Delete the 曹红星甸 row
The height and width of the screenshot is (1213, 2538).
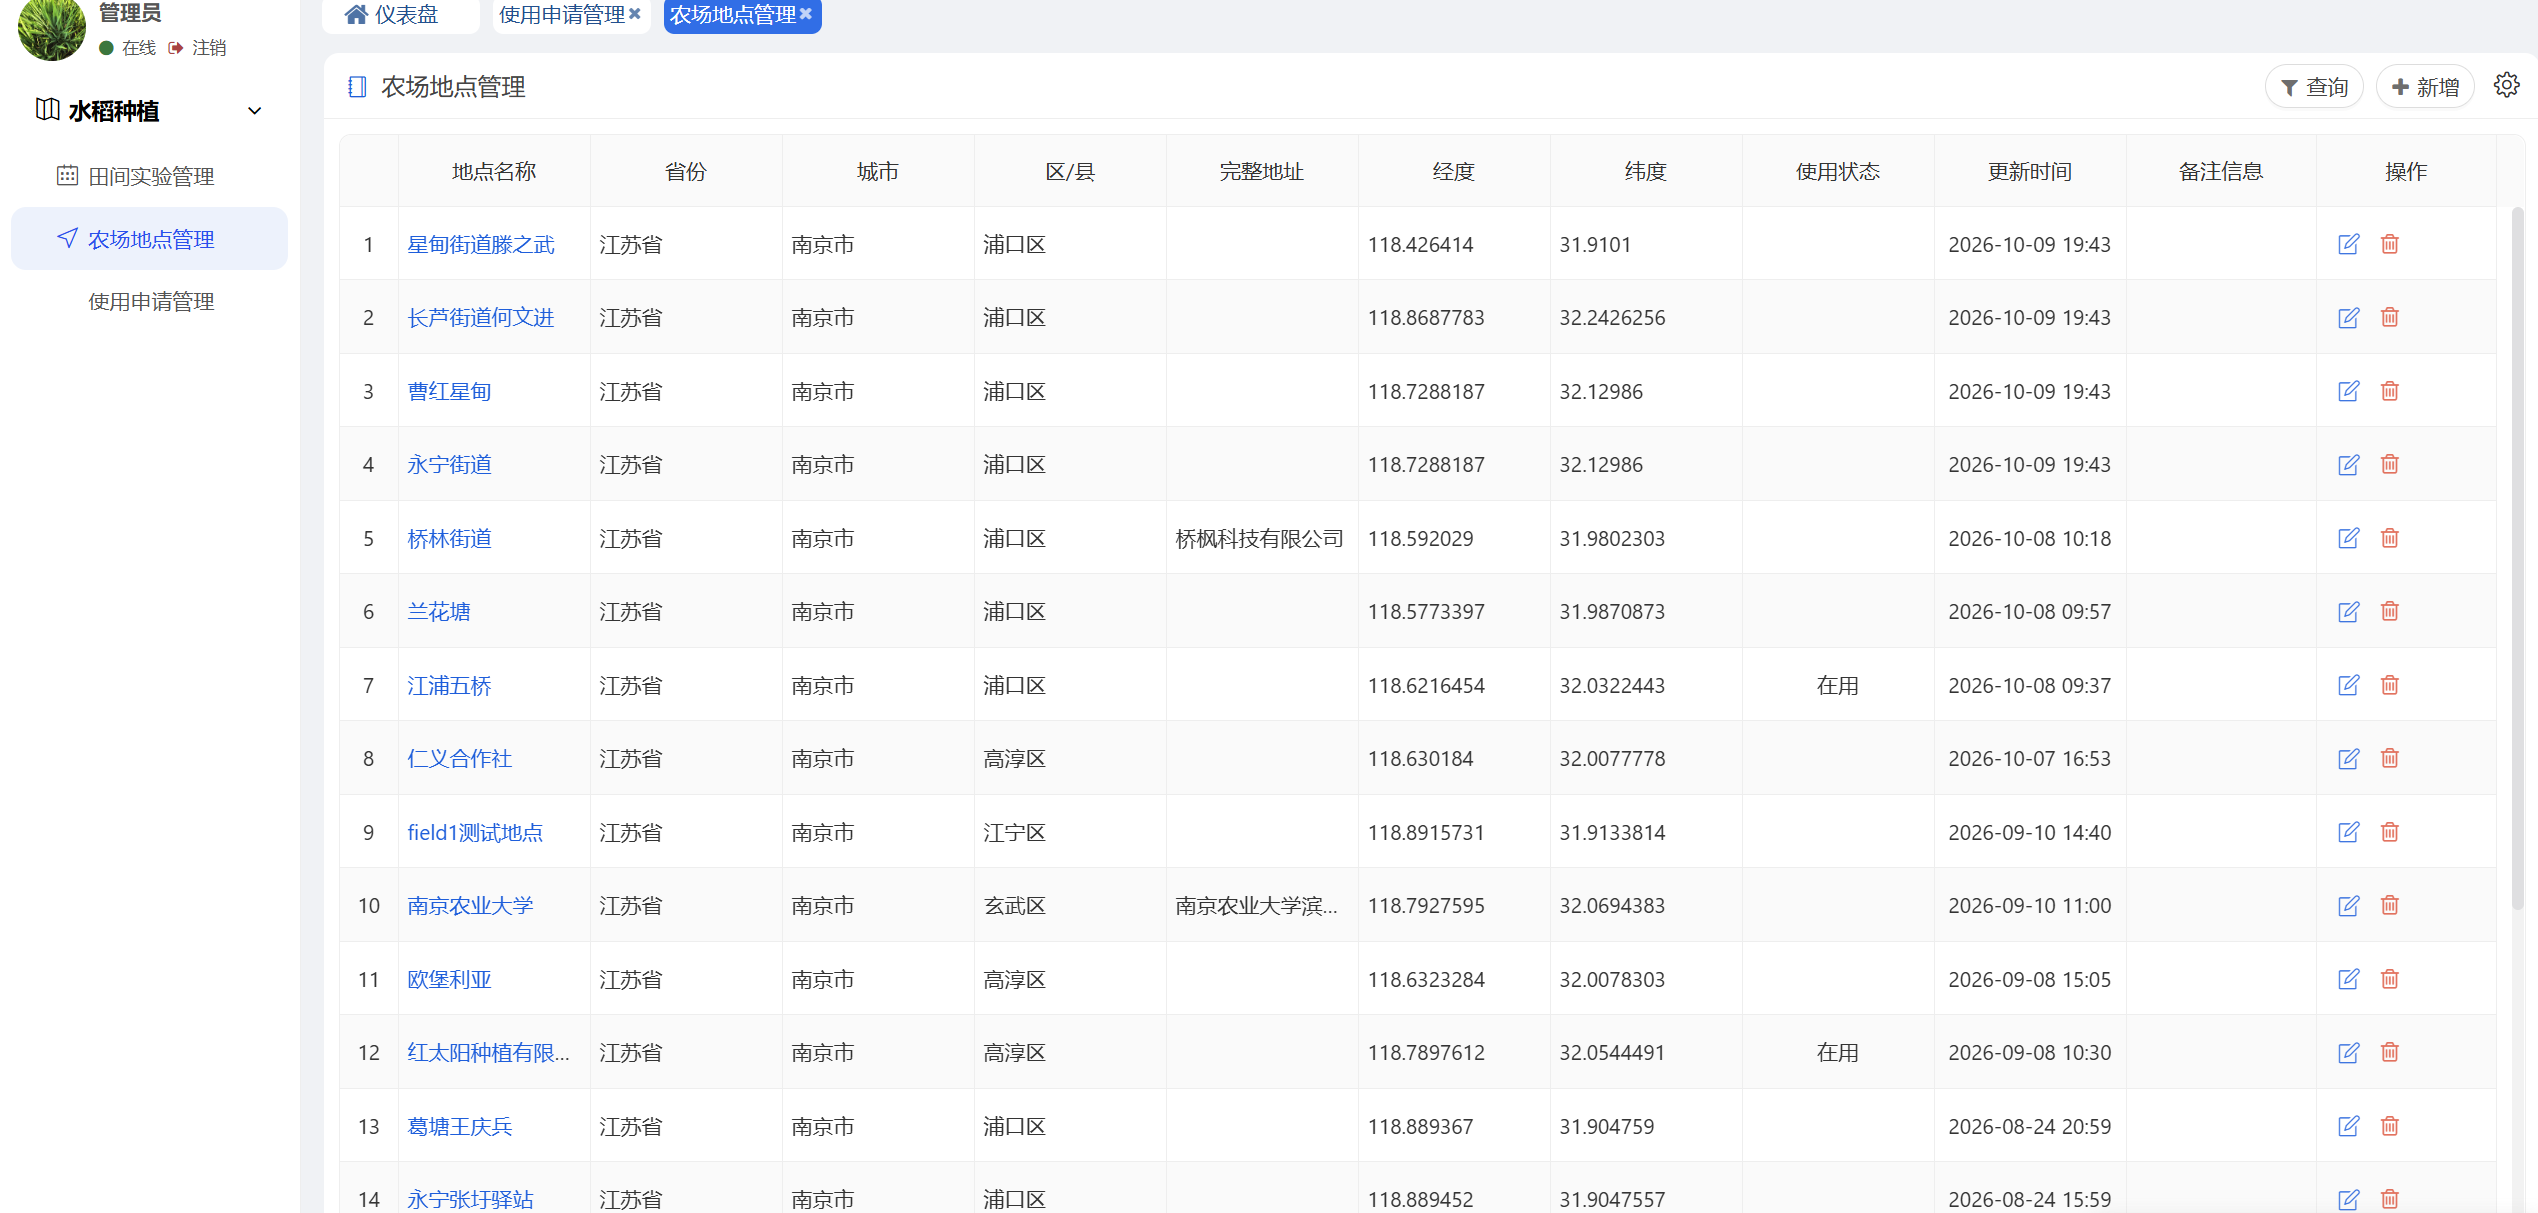(x=2389, y=391)
